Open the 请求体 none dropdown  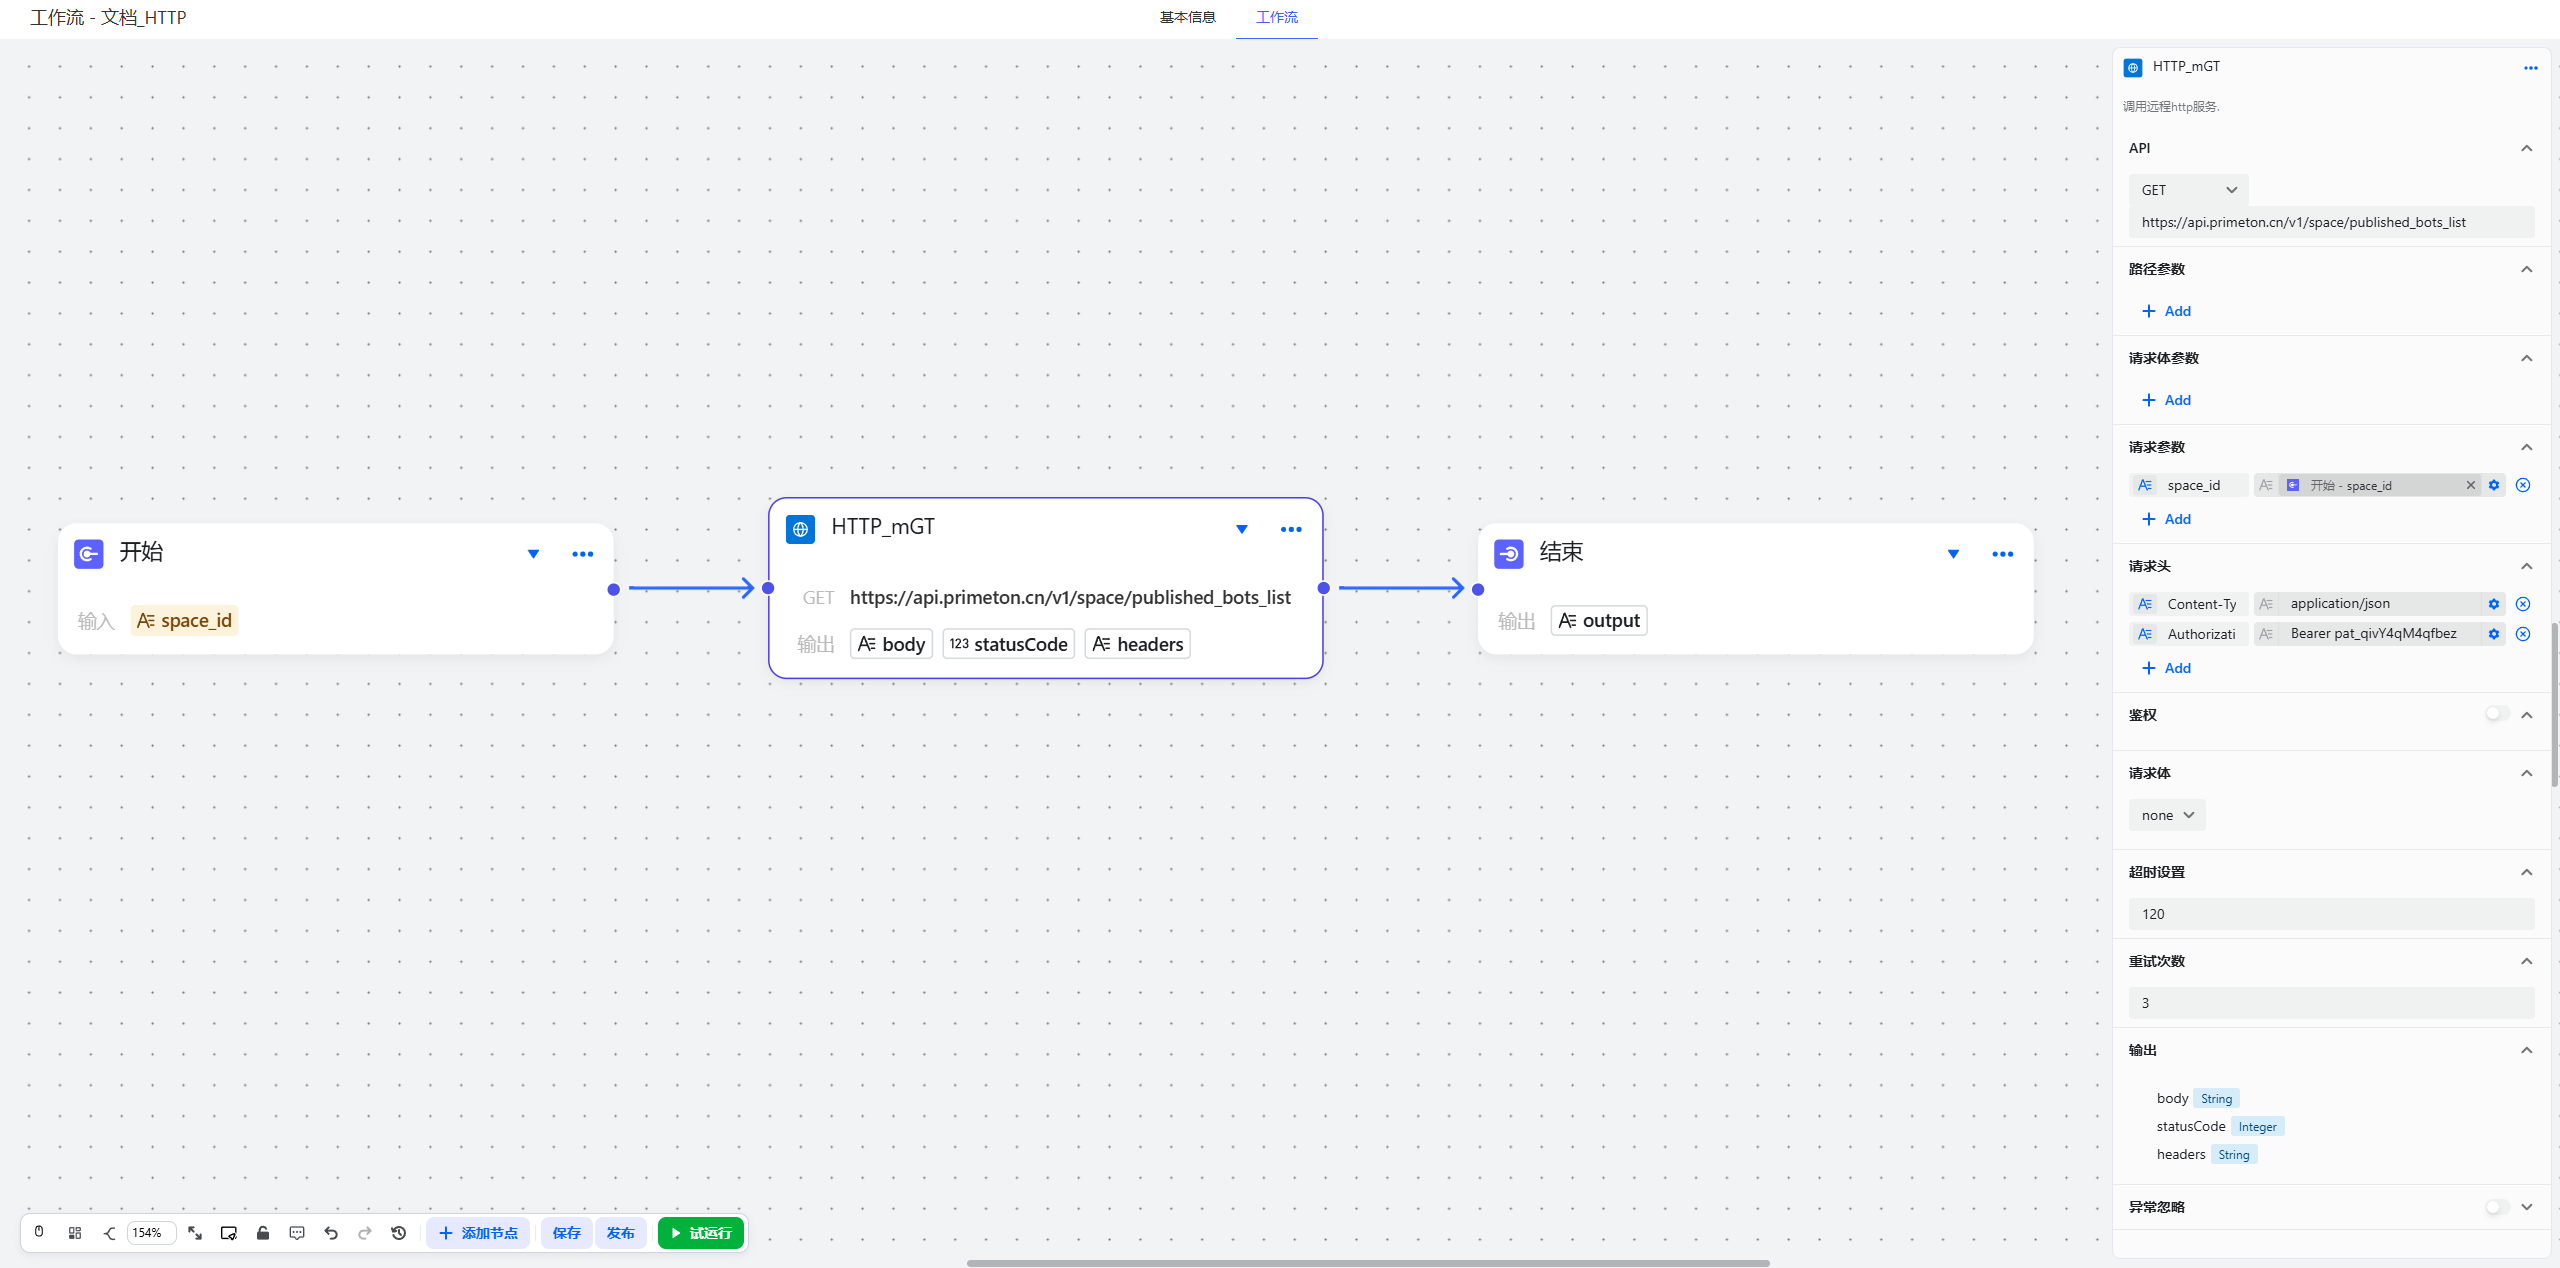tap(2165, 815)
